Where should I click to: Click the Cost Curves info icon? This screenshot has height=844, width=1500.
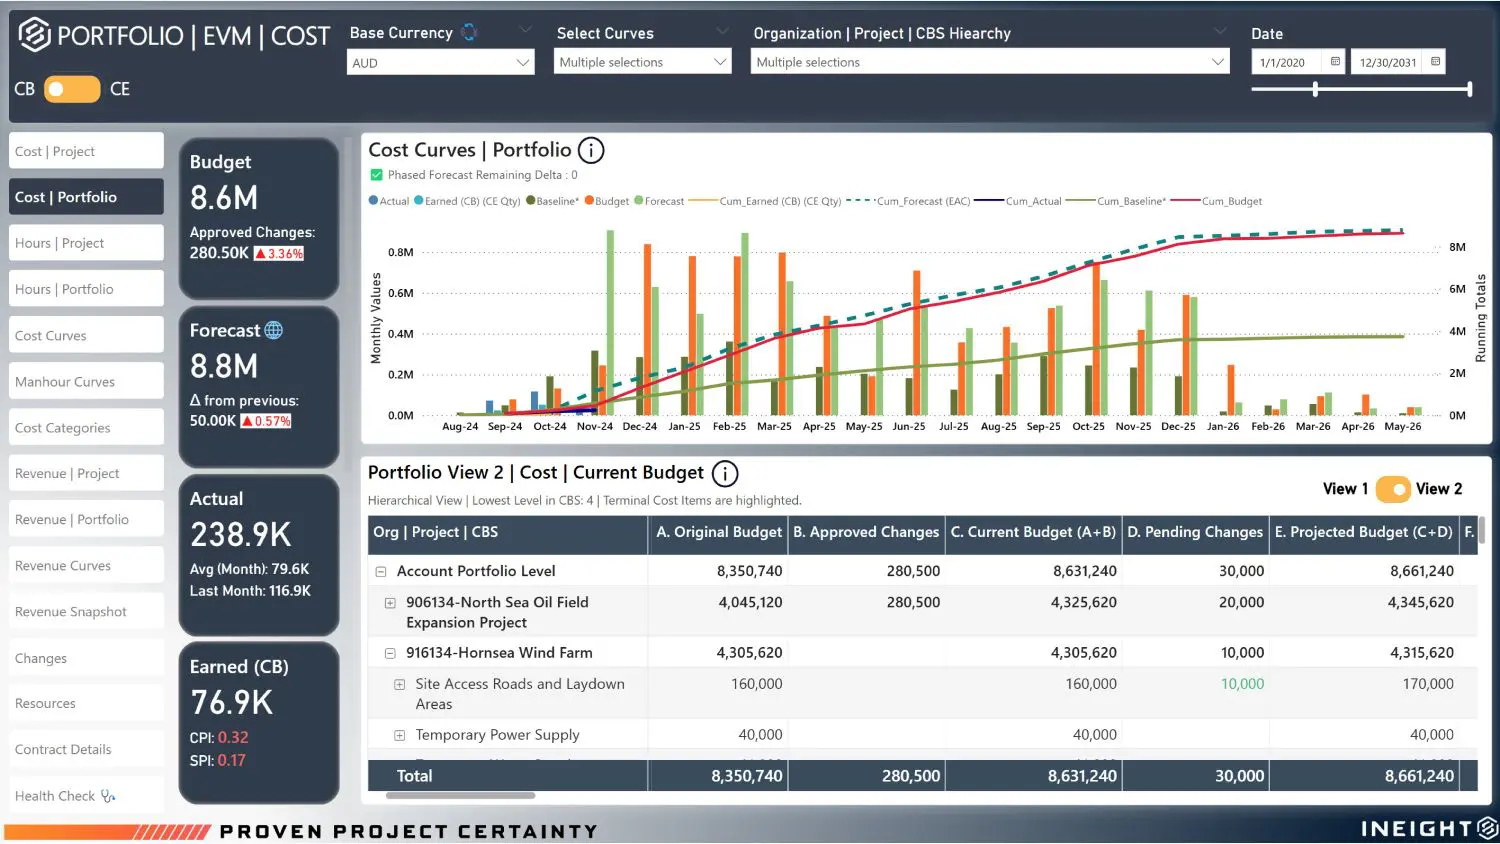point(591,151)
